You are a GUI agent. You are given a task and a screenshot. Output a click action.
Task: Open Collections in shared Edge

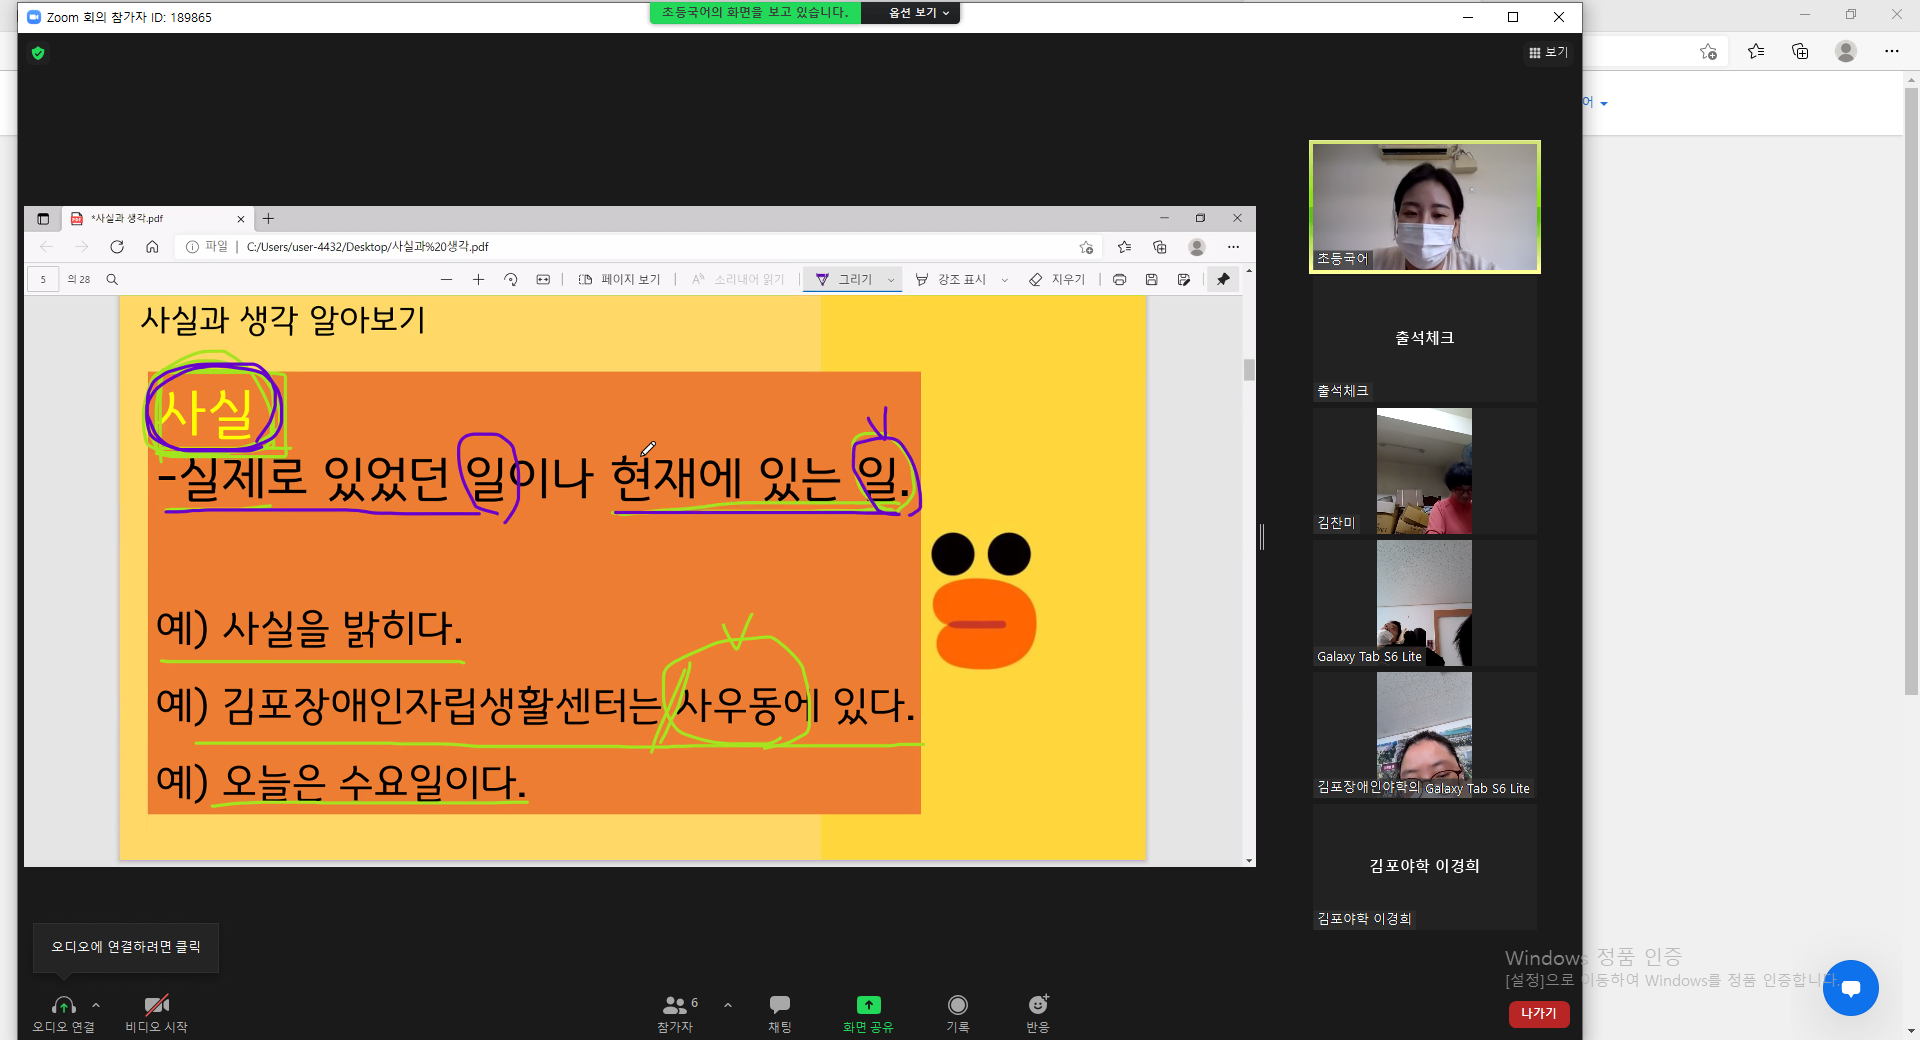pos(1160,247)
